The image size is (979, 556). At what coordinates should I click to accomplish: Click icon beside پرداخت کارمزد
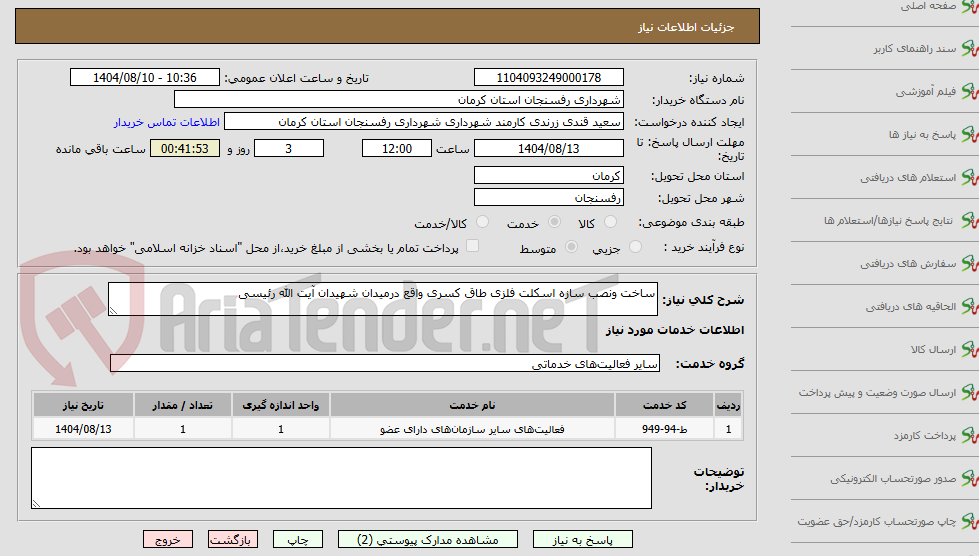click(x=970, y=436)
